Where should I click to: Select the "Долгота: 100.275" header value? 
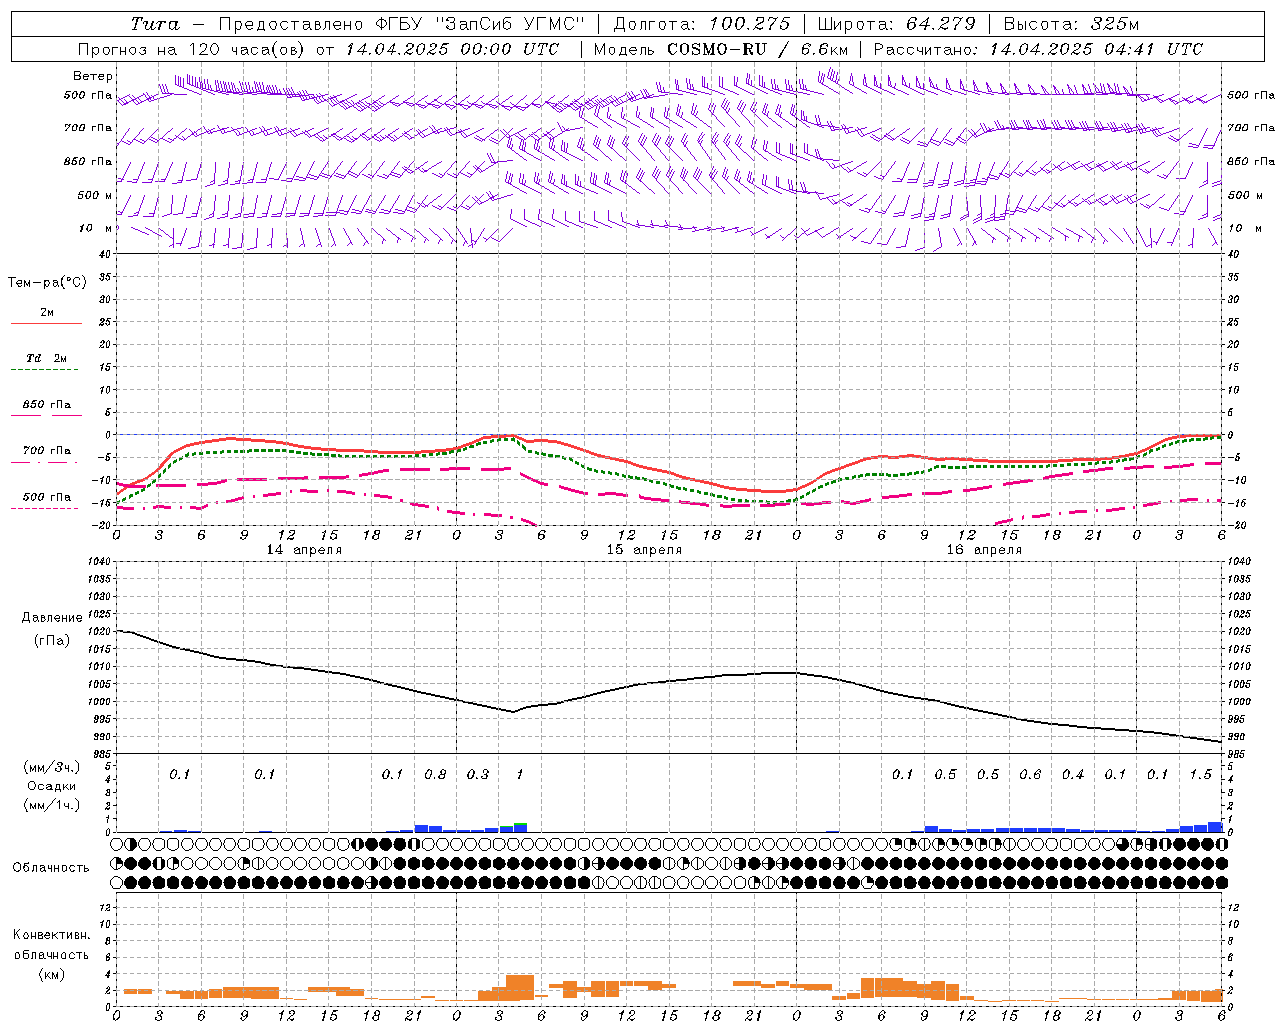coord(702,24)
